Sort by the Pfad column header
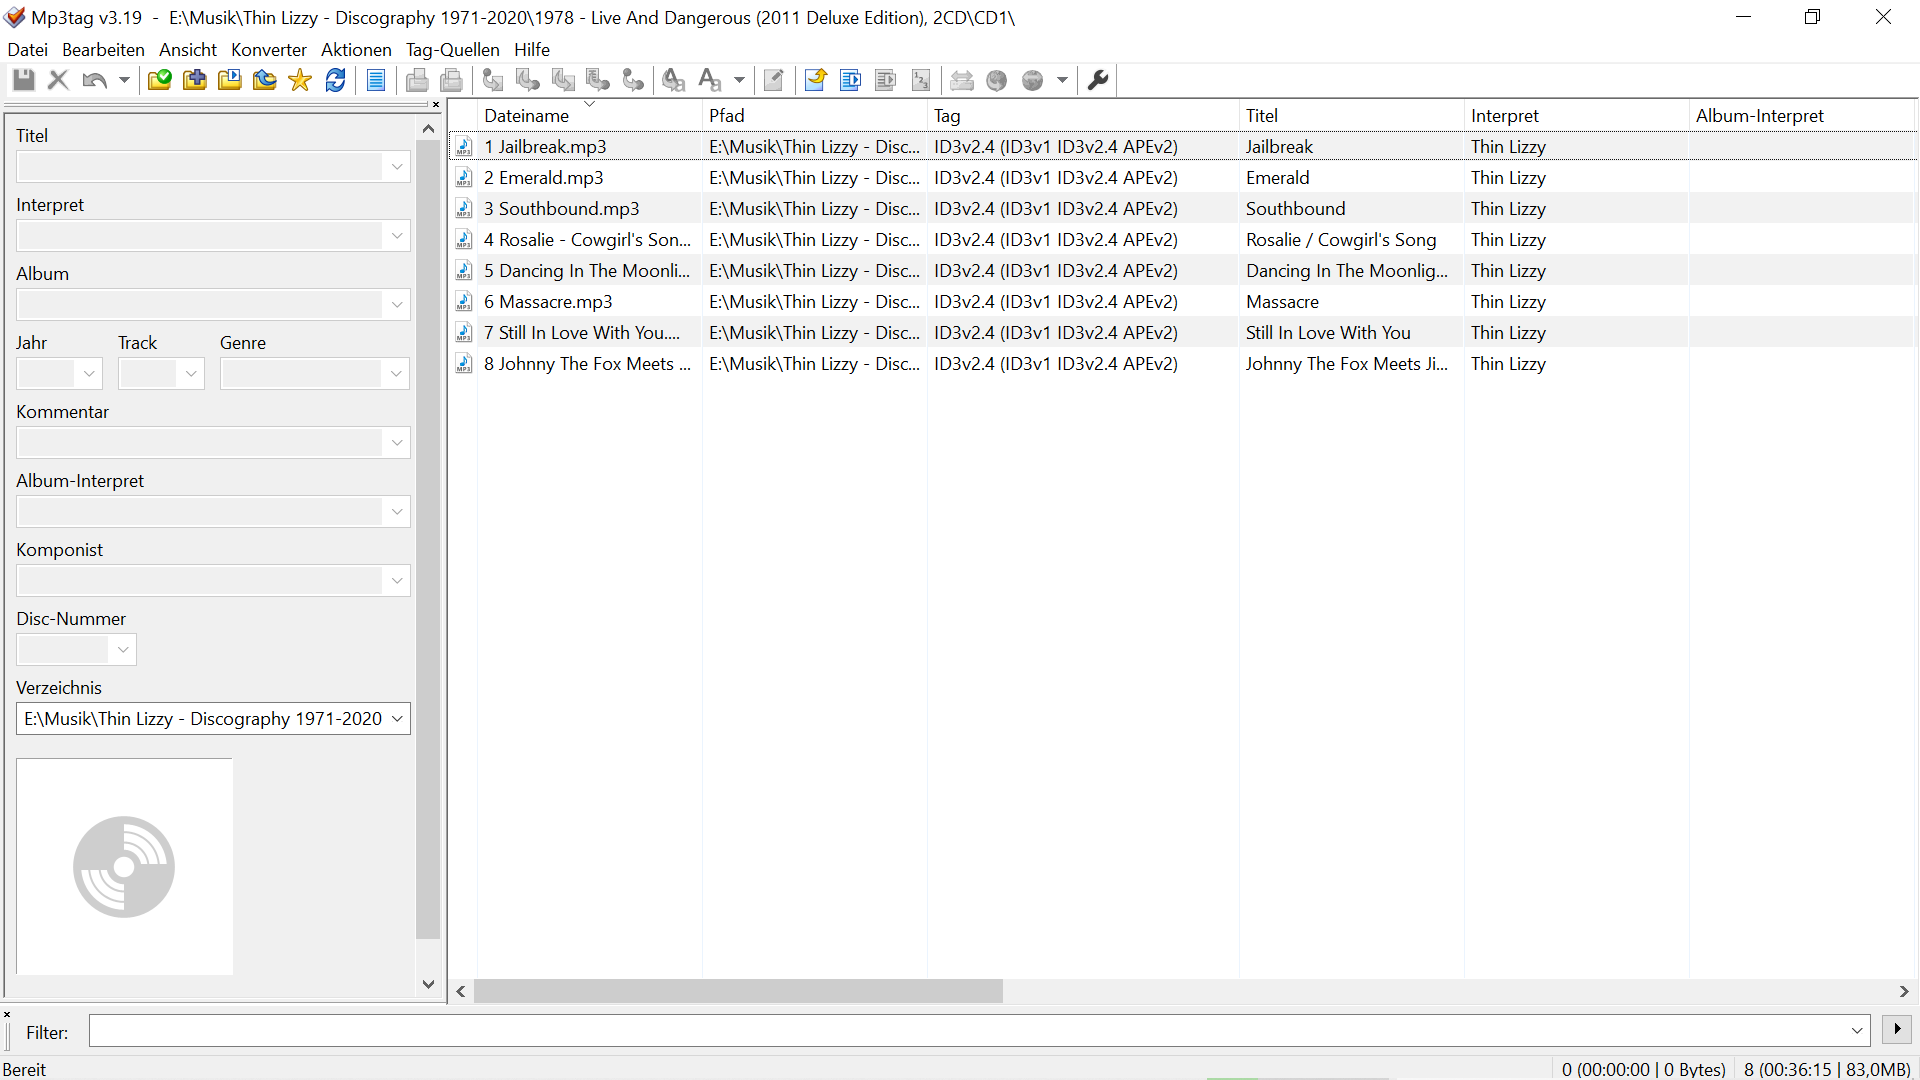The height and width of the screenshot is (1080, 1920). click(815, 116)
